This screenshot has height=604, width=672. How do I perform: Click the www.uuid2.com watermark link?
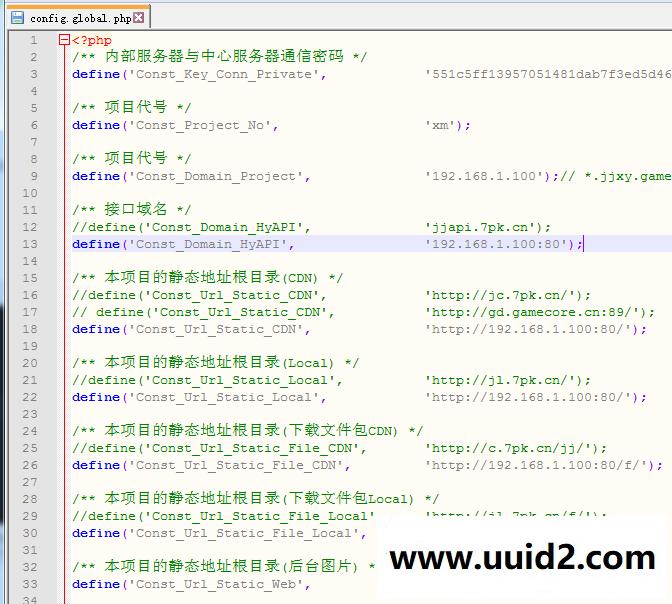coord(521,558)
